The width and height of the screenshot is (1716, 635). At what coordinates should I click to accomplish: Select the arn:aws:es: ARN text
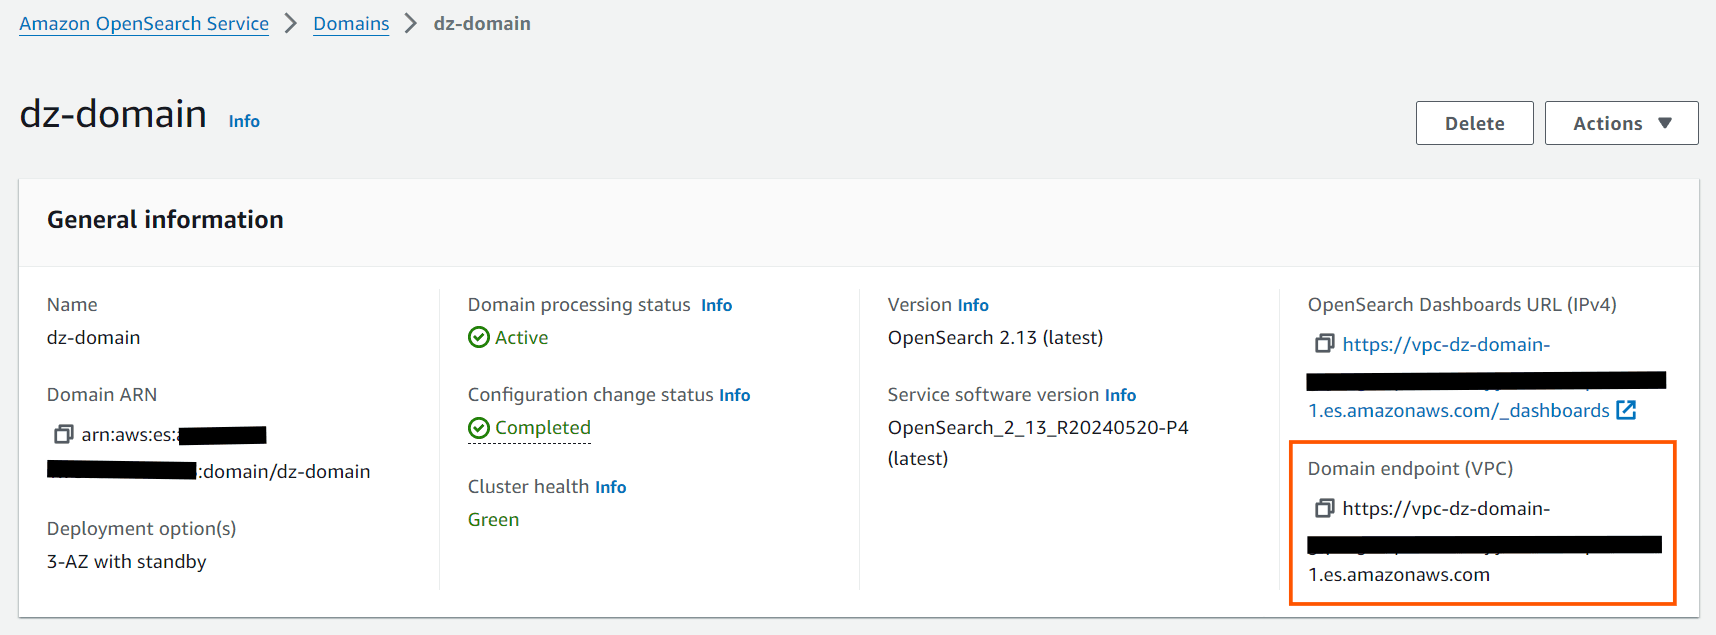tap(130, 435)
